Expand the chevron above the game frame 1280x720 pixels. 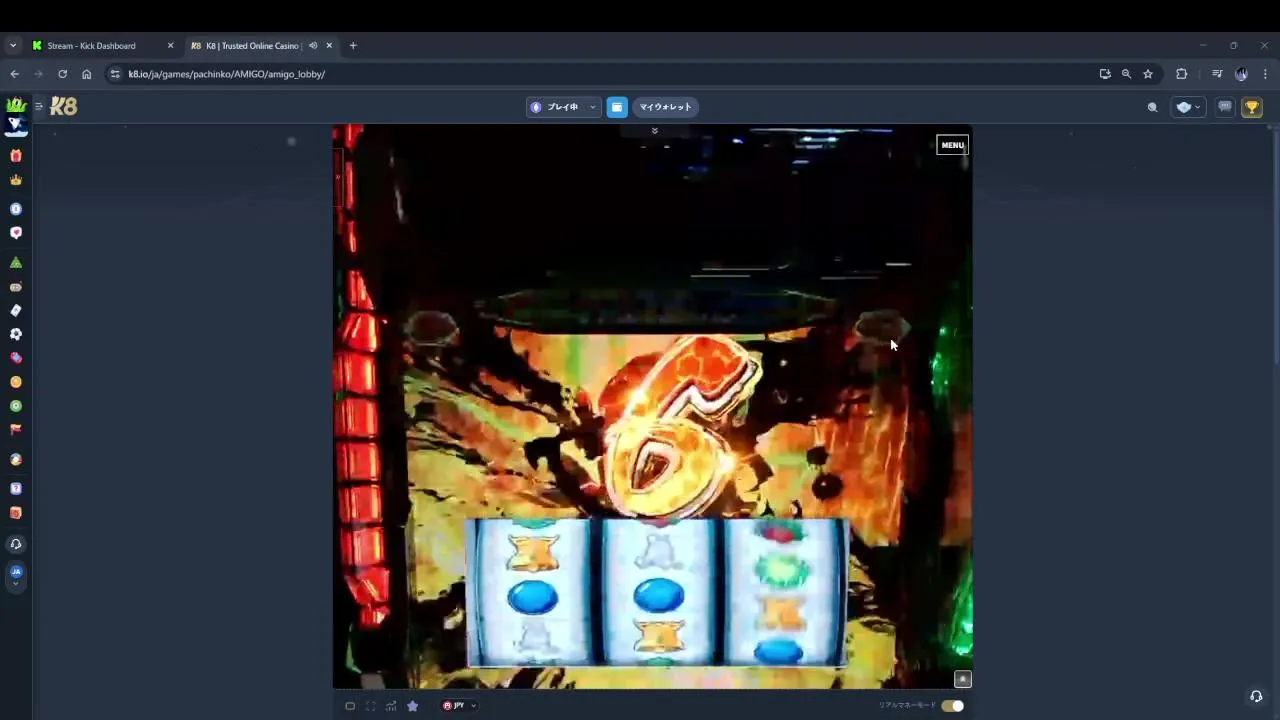click(x=655, y=131)
